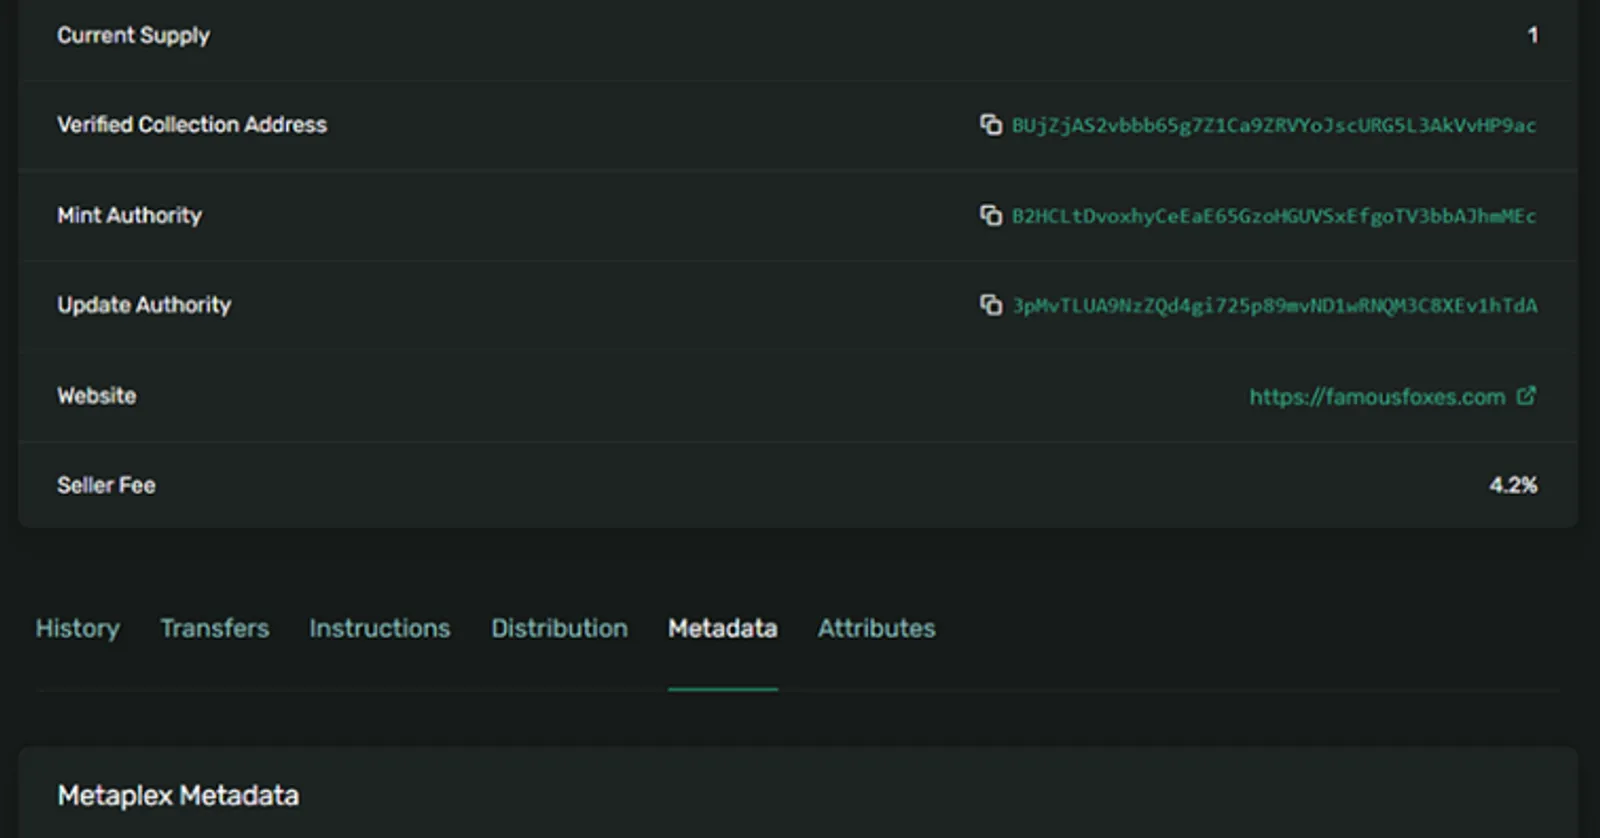Show the Distribution tab
Viewport: 1600px width, 838px height.
click(560, 628)
